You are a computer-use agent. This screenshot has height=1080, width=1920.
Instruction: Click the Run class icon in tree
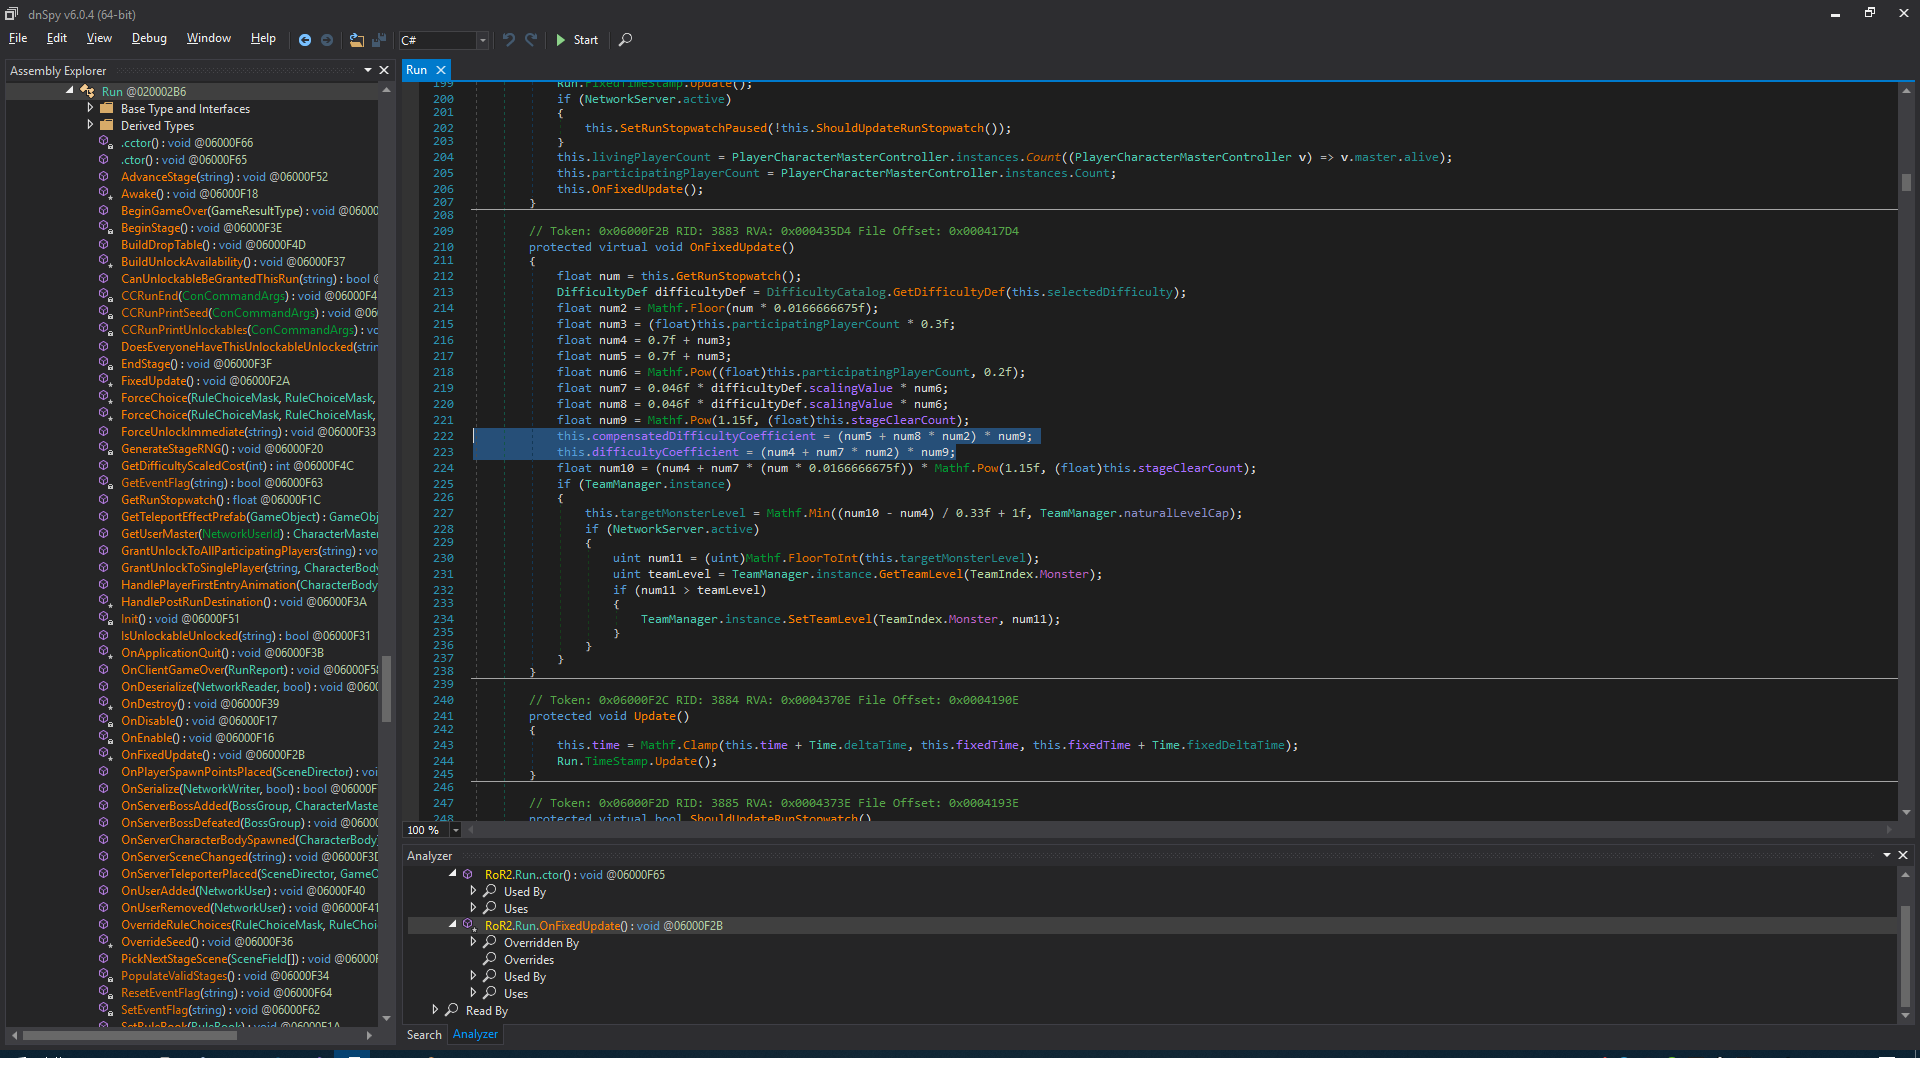click(x=87, y=91)
